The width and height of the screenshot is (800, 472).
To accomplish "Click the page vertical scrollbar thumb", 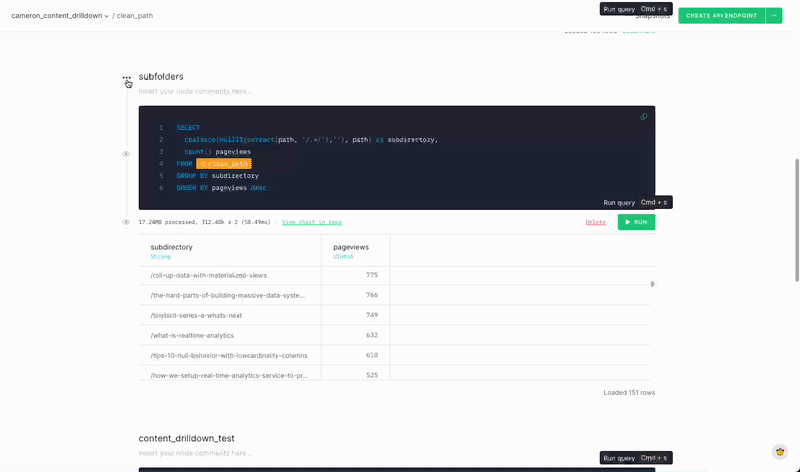I will [796, 220].
